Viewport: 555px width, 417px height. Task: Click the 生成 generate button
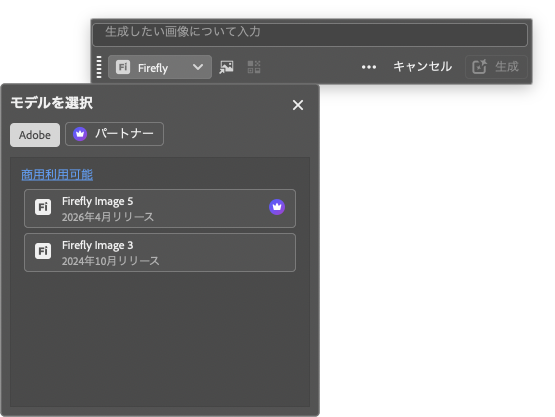coord(496,67)
